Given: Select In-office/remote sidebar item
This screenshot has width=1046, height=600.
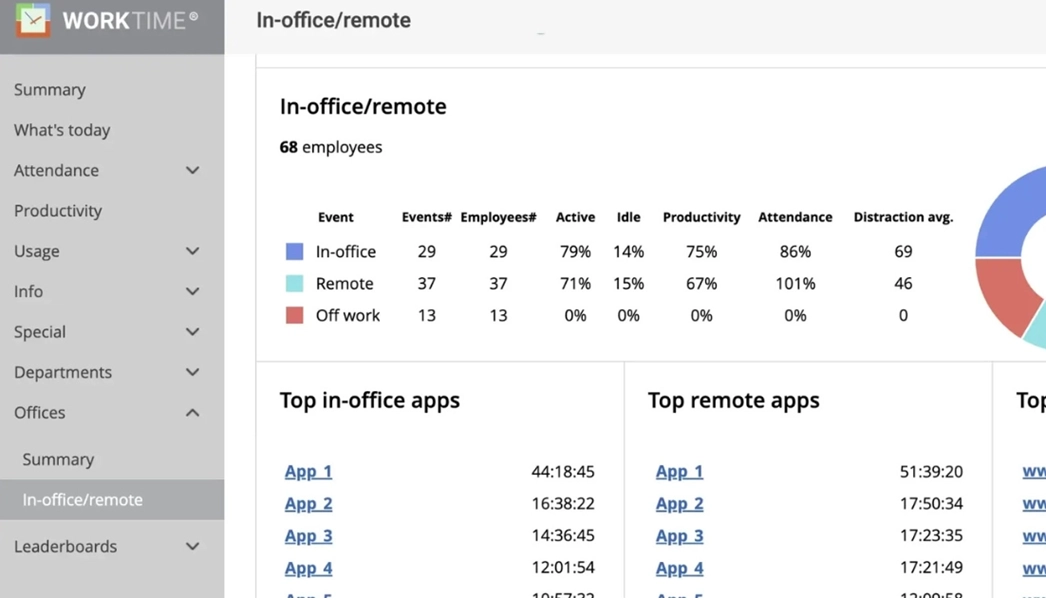Looking at the screenshot, I should coord(83,500).
